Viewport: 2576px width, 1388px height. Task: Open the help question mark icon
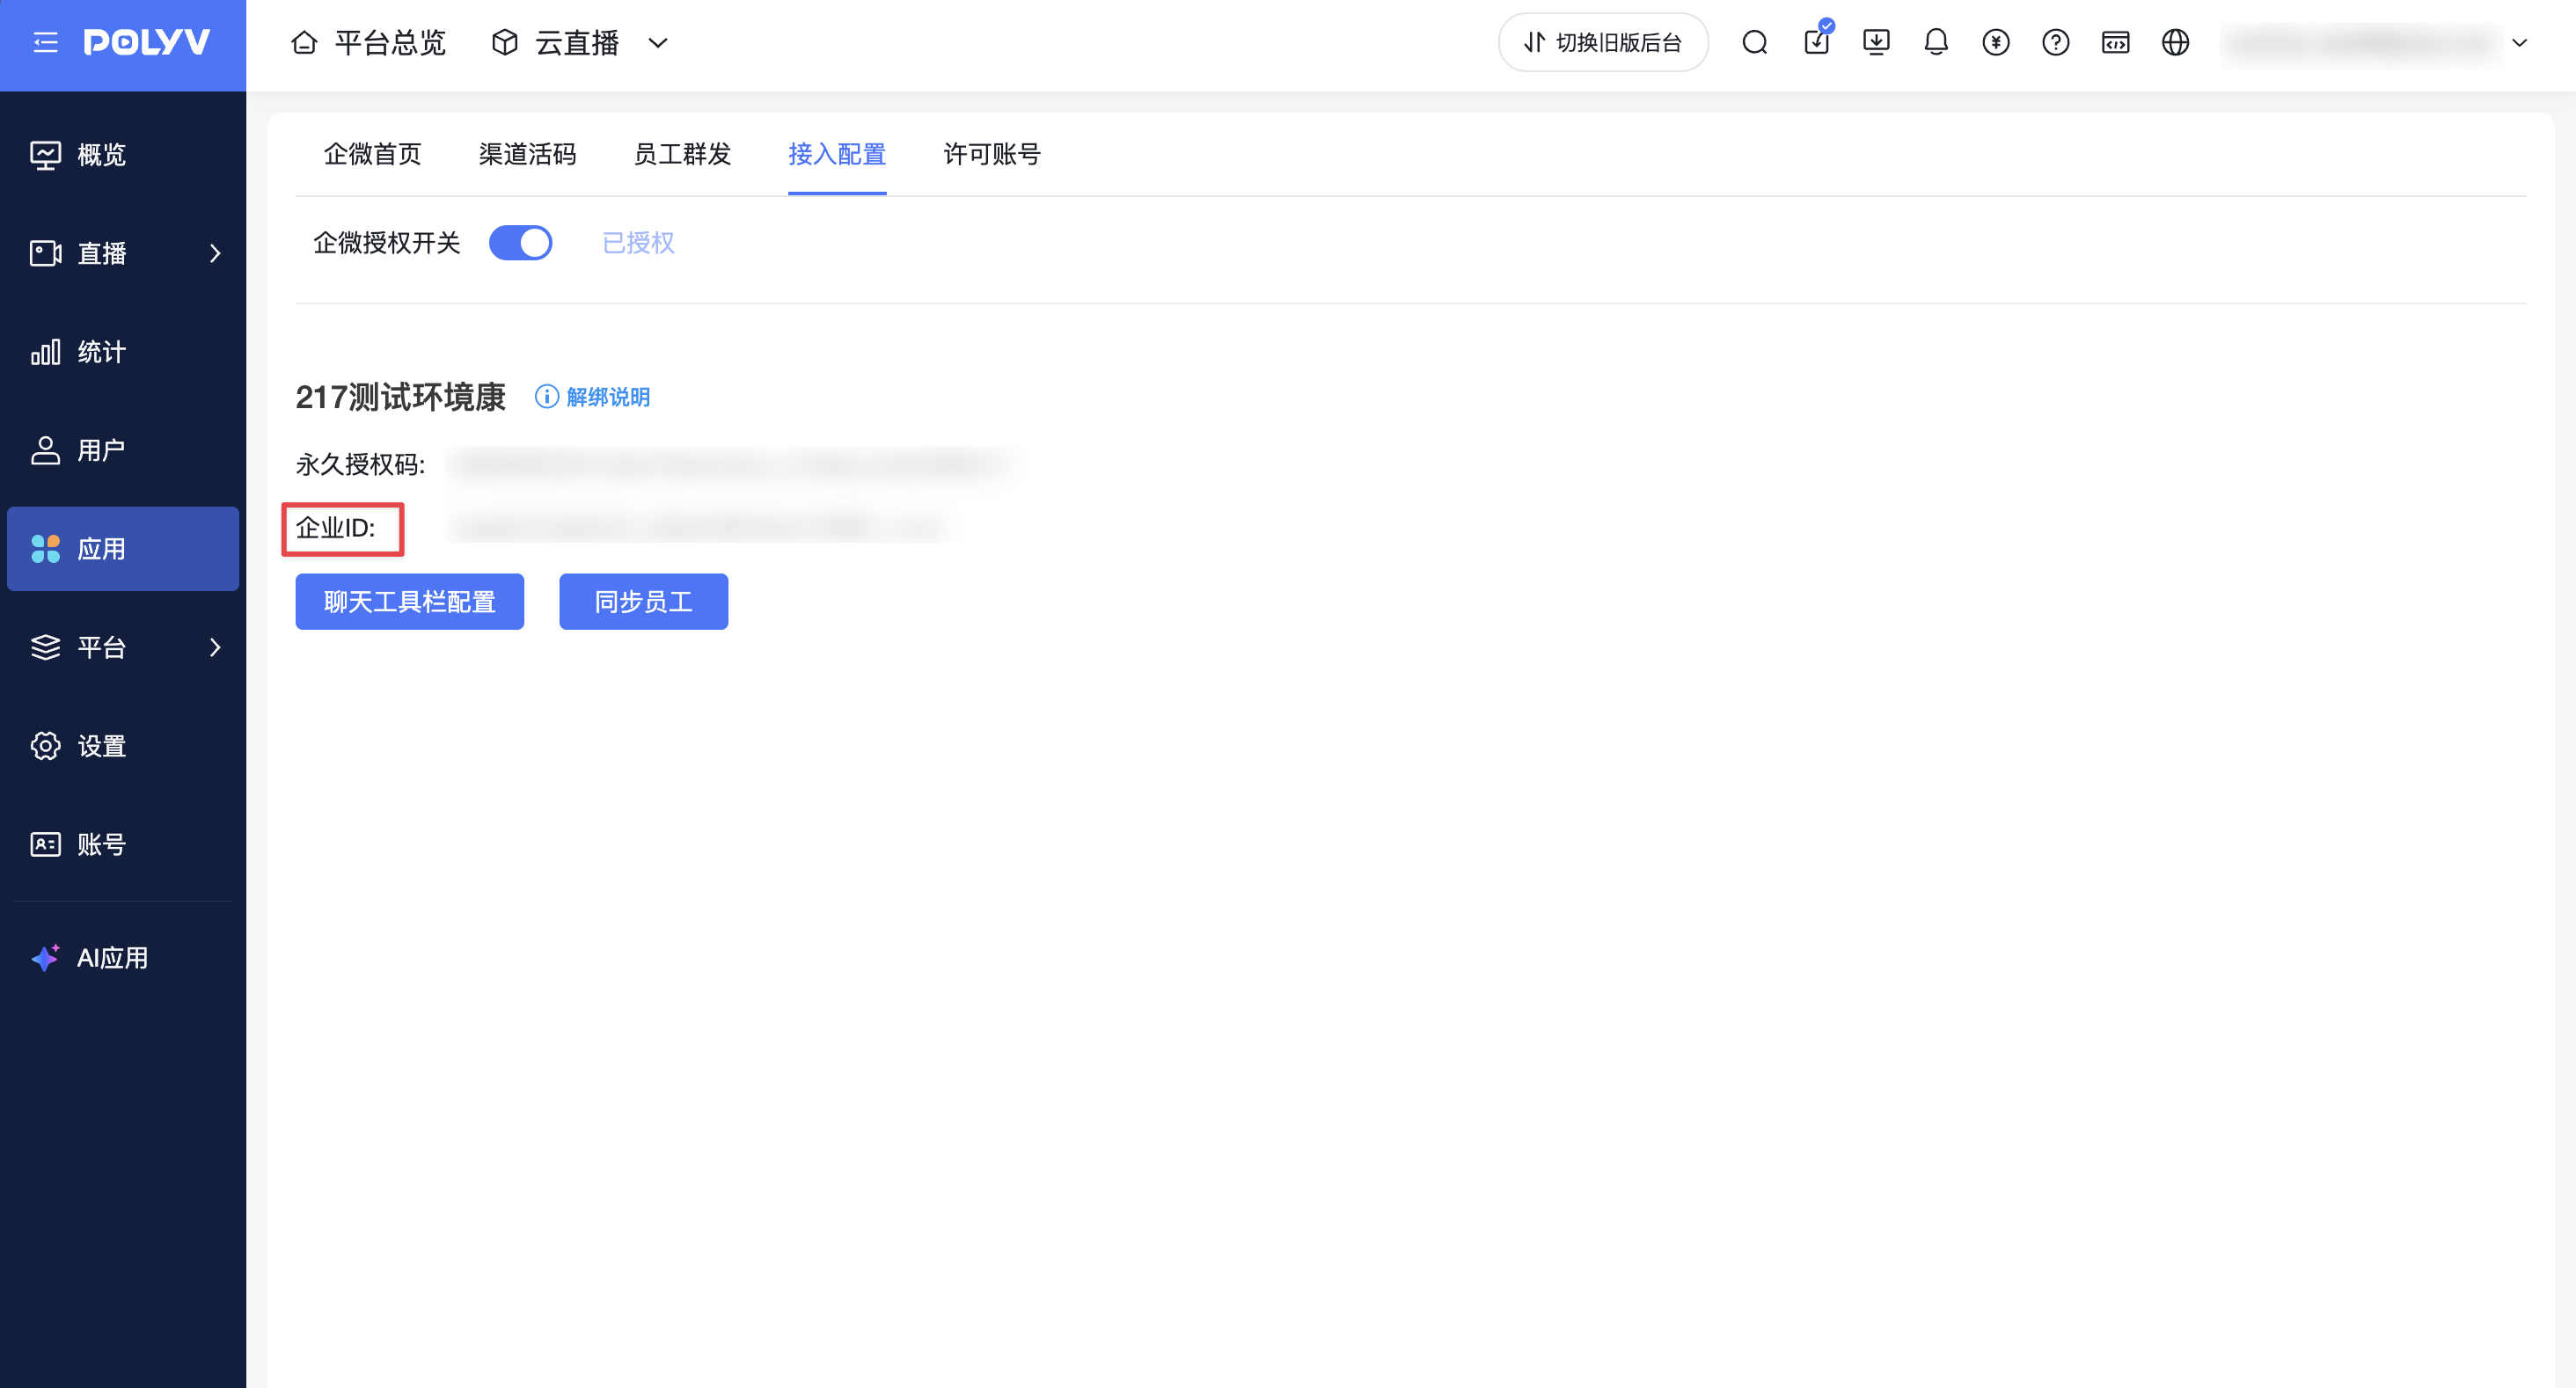click(x=2056, y=43)
